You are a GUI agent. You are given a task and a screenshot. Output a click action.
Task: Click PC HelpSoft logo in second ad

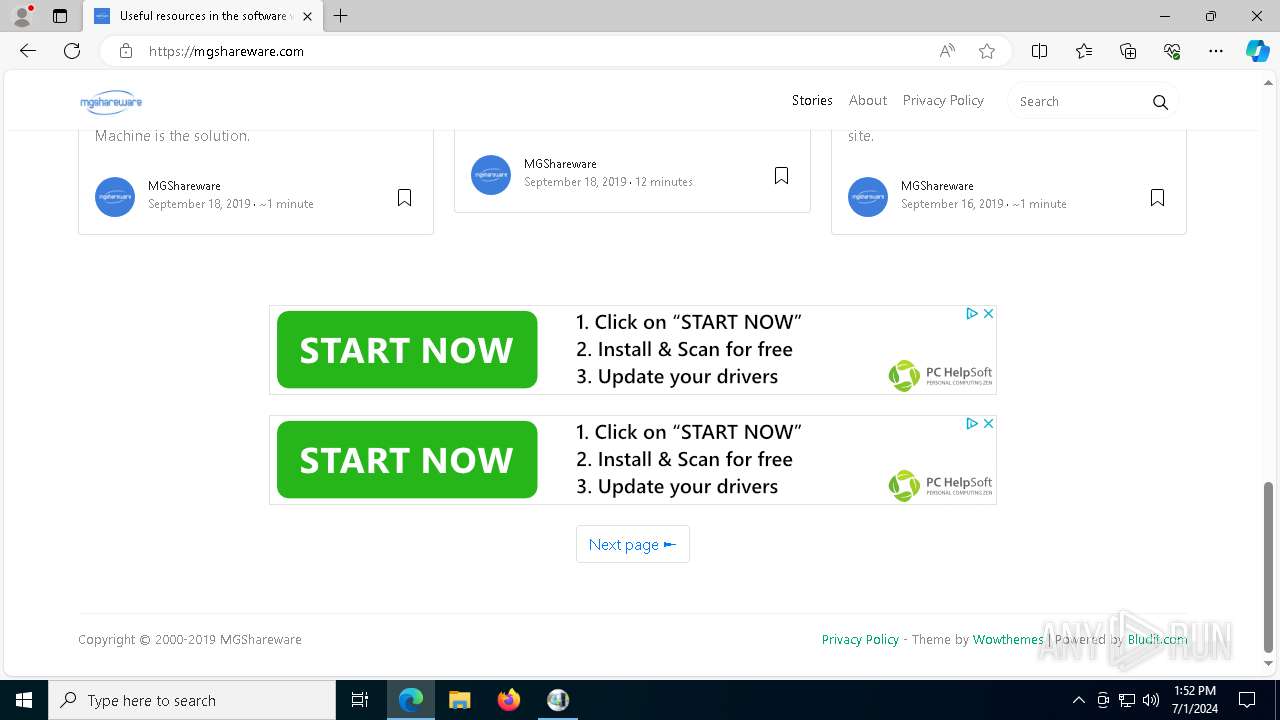pos(940,486)
